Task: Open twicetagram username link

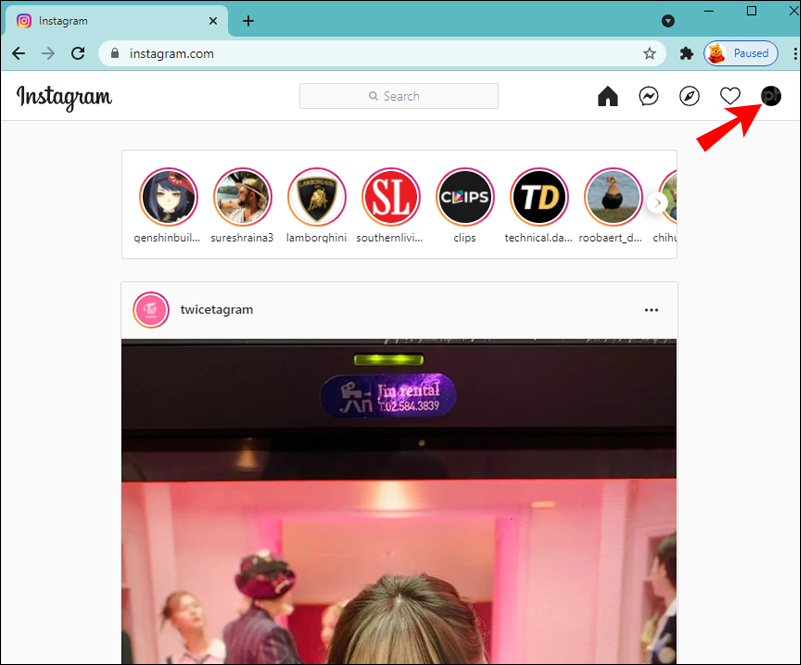Action: [217, 310]
